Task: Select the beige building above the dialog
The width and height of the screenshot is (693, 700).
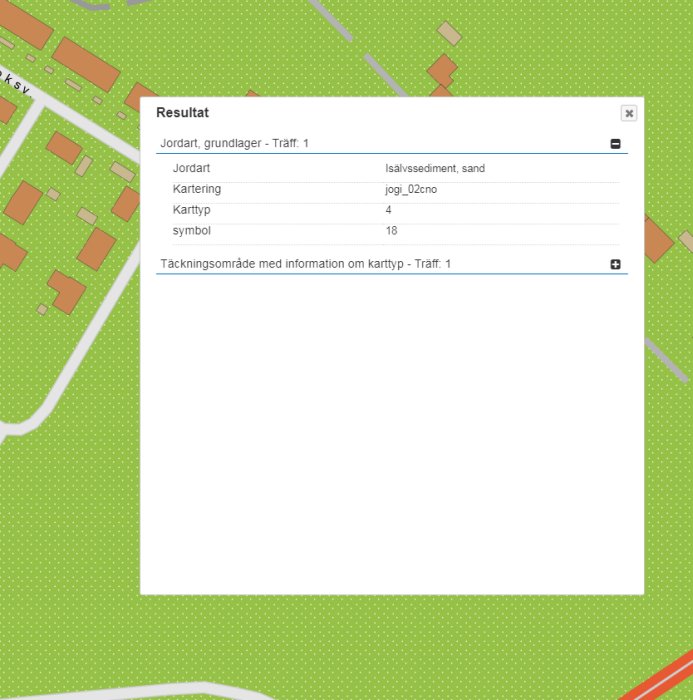Action: 449,33
